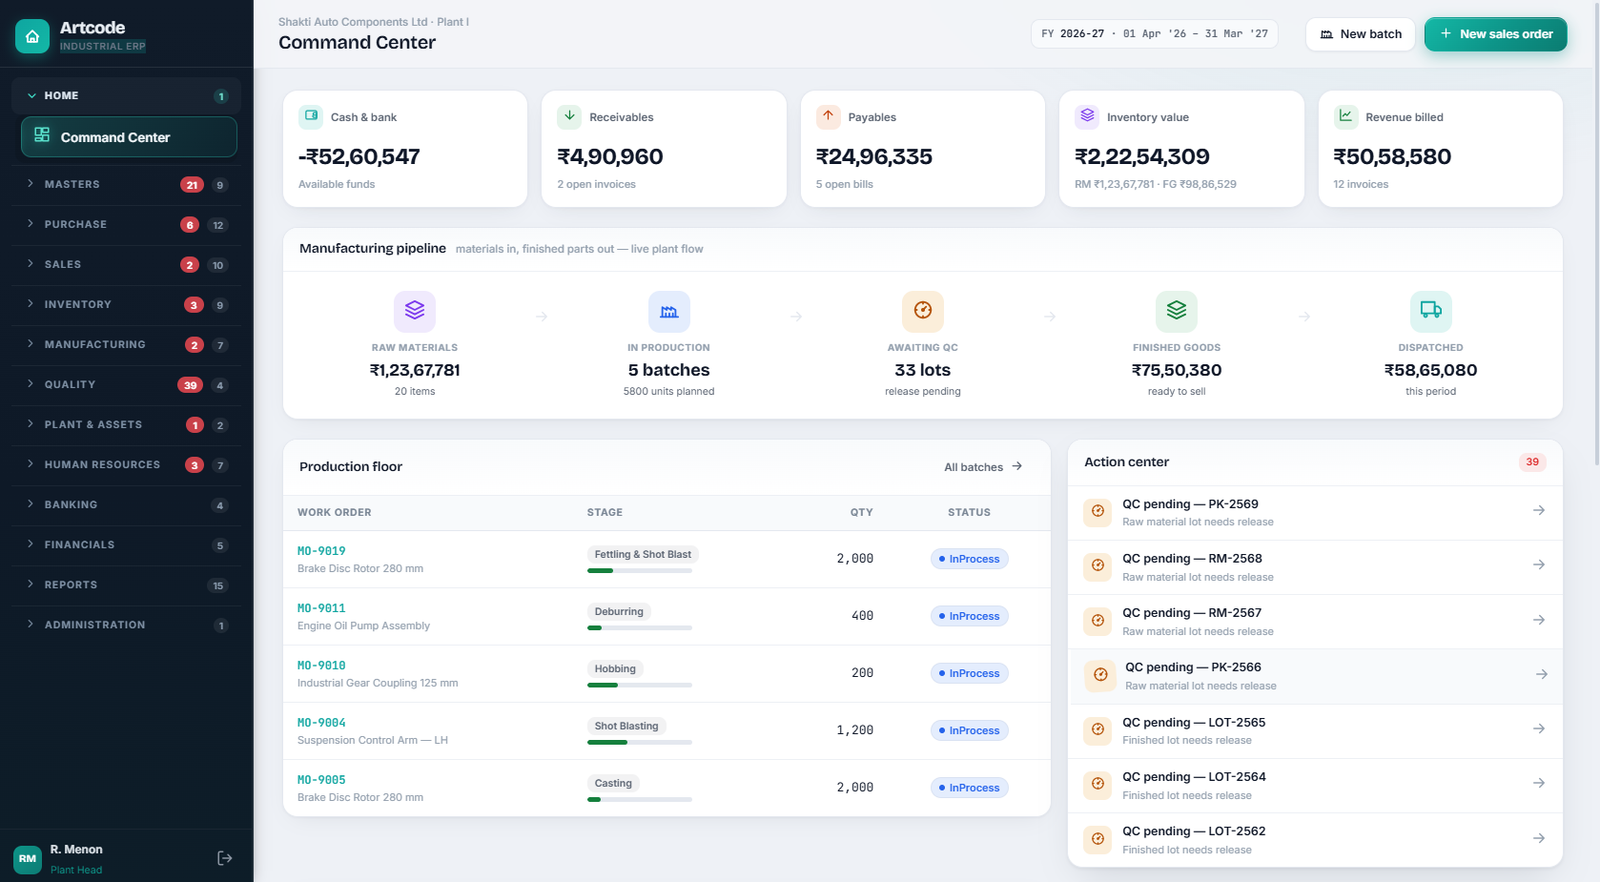Expand the Manufacturing sidebar menu
Viewport: 1600px width, 882px height.
(126, 344)
